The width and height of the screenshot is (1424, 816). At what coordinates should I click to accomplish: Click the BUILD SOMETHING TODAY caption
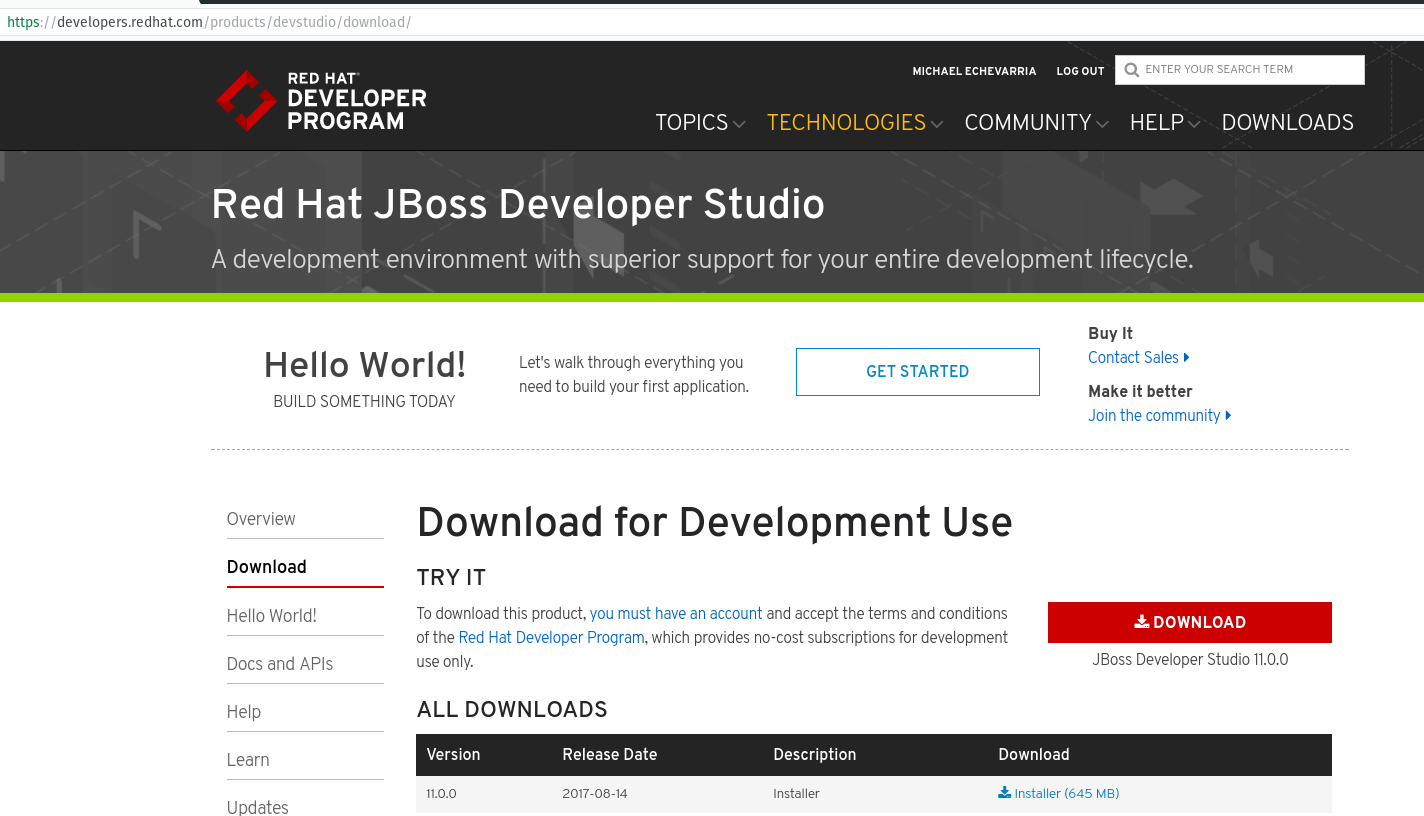coord(364,401)
